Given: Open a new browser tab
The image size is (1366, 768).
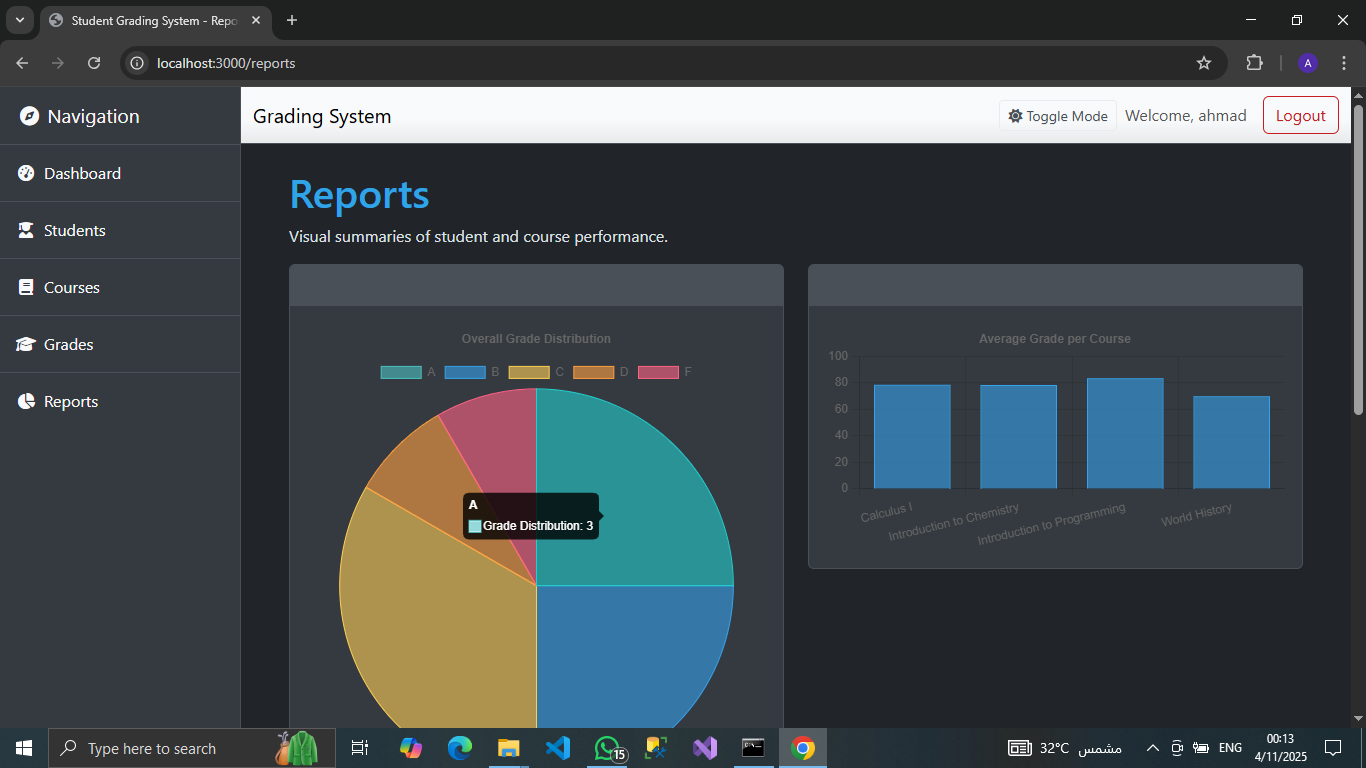Looking at the screenshot, I should point(292,20).
